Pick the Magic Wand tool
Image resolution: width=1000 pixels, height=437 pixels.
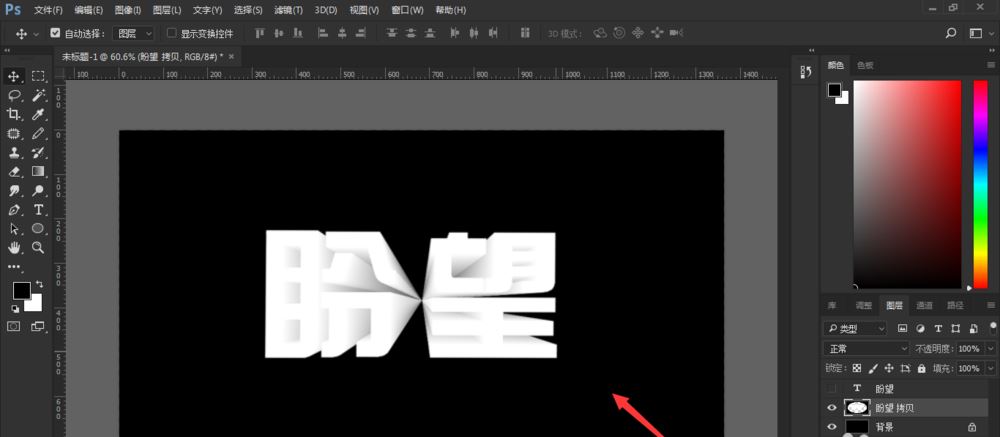tap(38, 96)
